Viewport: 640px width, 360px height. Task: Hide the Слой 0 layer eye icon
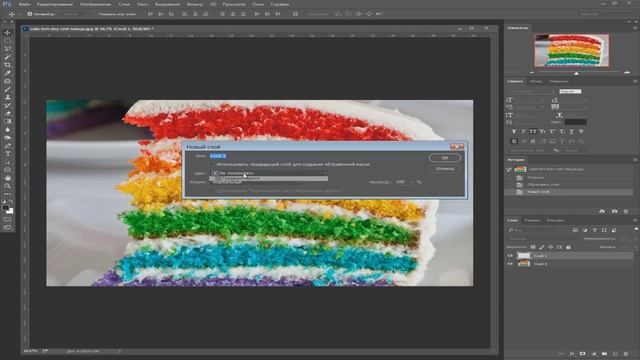[x=510, y=264]
